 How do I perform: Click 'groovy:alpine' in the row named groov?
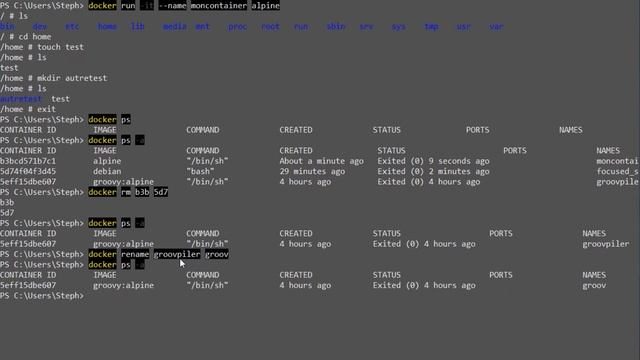point(123,285)
